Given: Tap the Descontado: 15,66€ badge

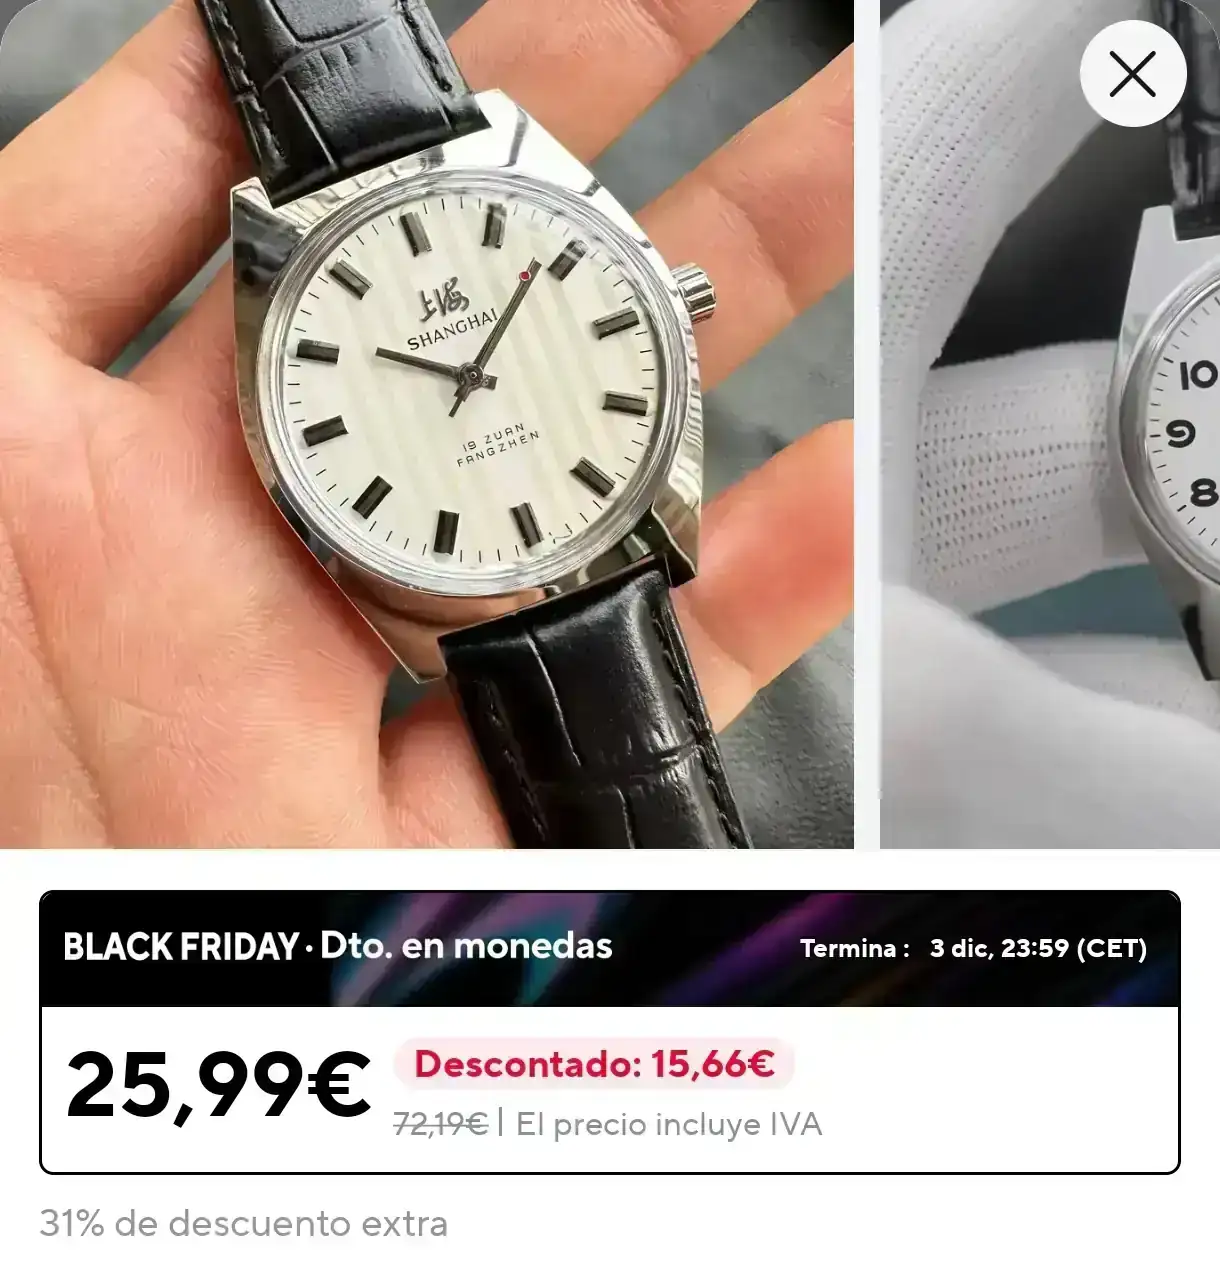Looking at the screenshot, I should coord(594,1064).
